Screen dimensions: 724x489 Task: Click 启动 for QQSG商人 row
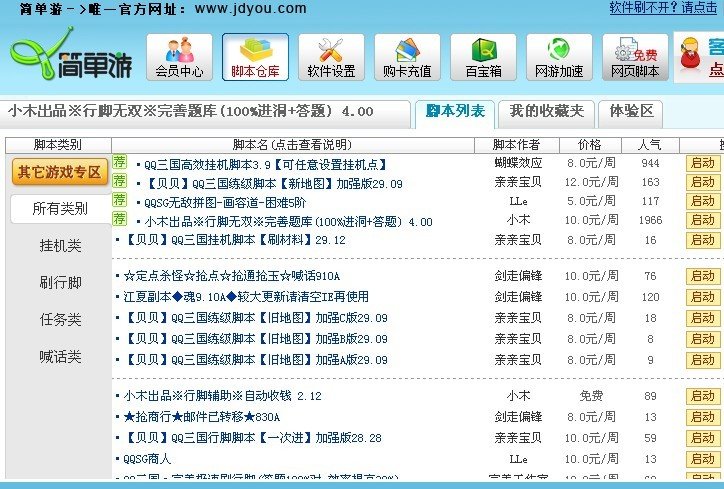703,459
